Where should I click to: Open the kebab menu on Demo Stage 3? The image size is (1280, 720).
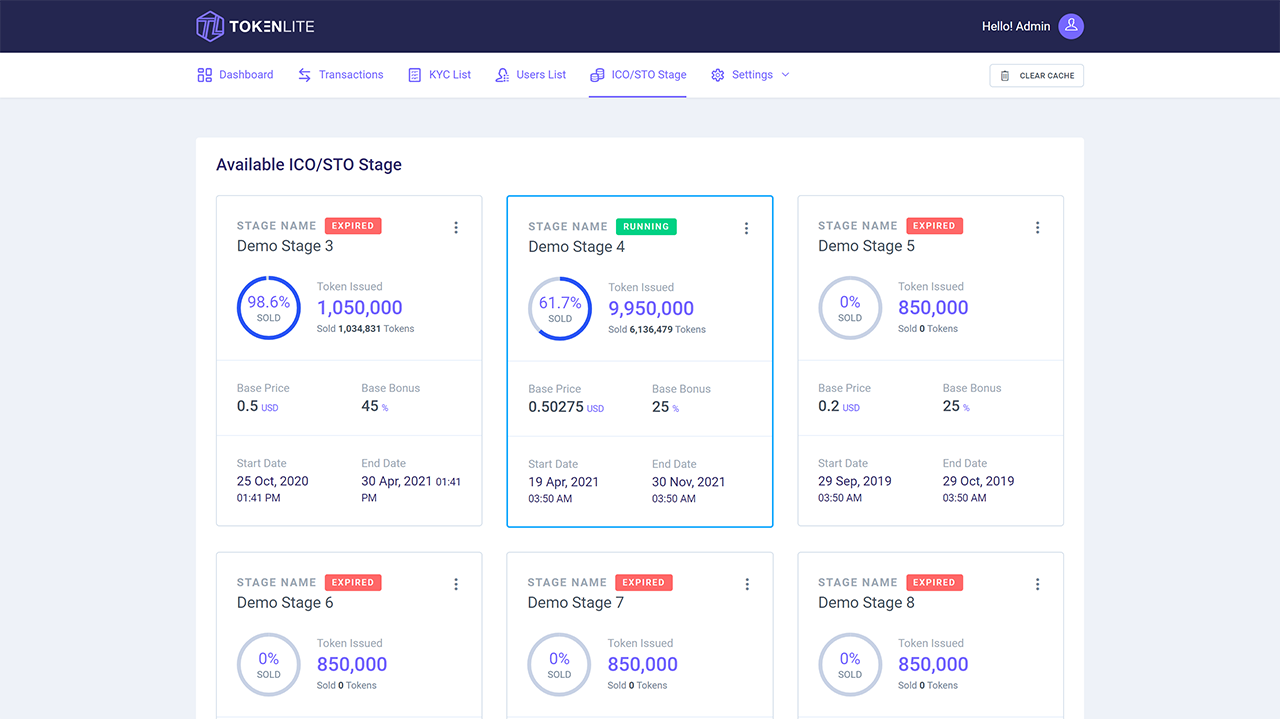point(456,227)
